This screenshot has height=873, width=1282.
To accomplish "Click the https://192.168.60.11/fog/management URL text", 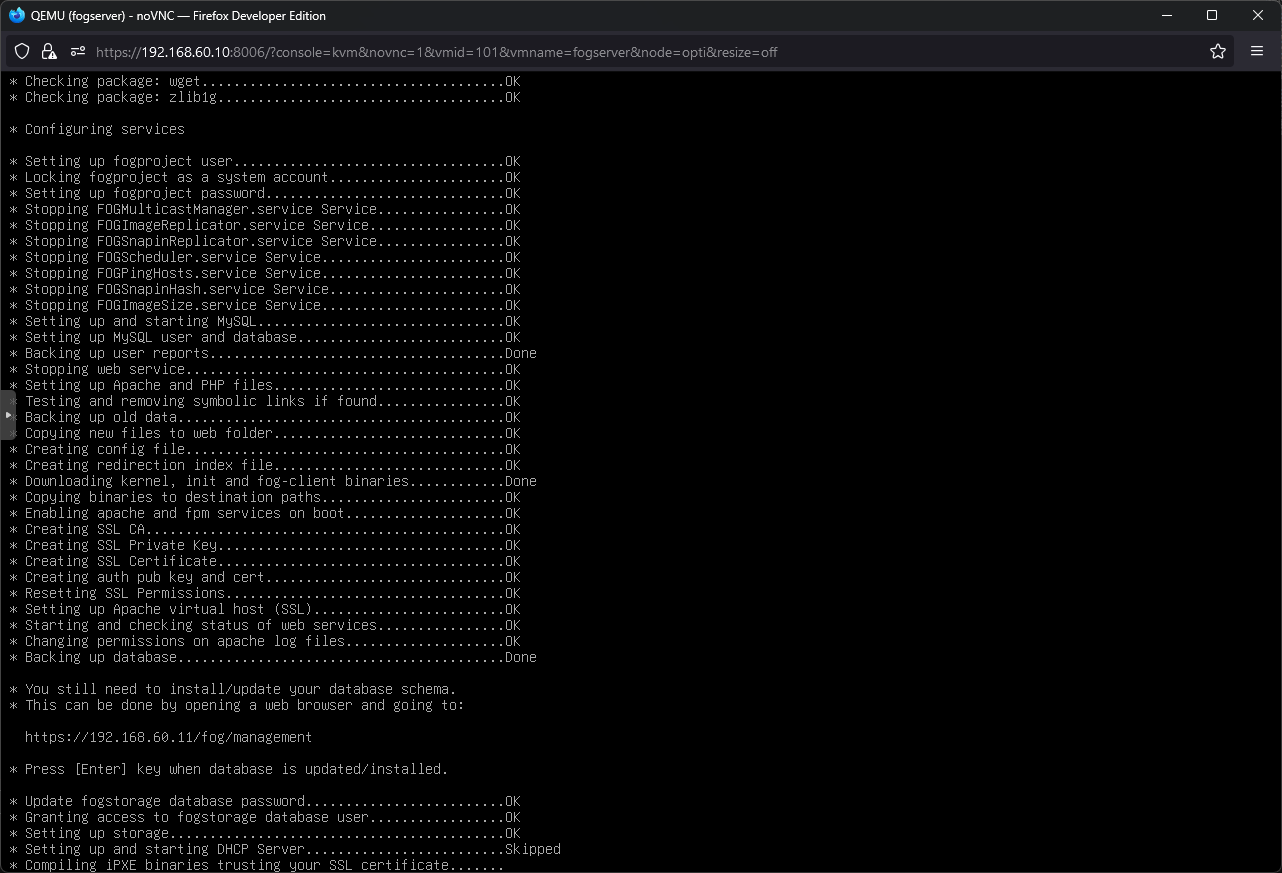I will click(168, 737).
